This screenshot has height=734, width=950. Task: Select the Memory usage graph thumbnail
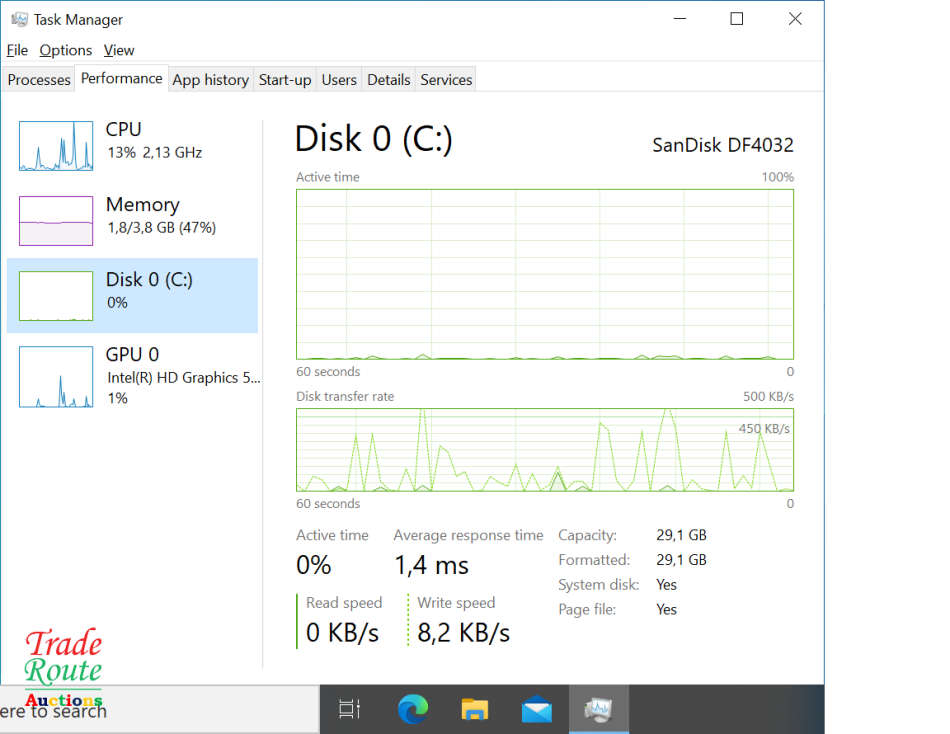pyautogui.click(x=56, y=220)
